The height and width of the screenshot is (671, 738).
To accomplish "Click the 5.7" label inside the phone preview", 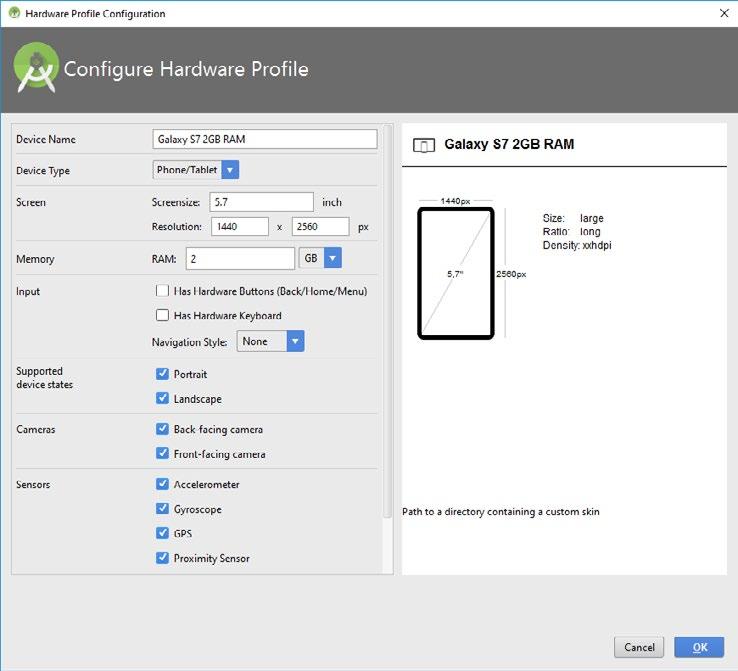I will coord(455,274).
